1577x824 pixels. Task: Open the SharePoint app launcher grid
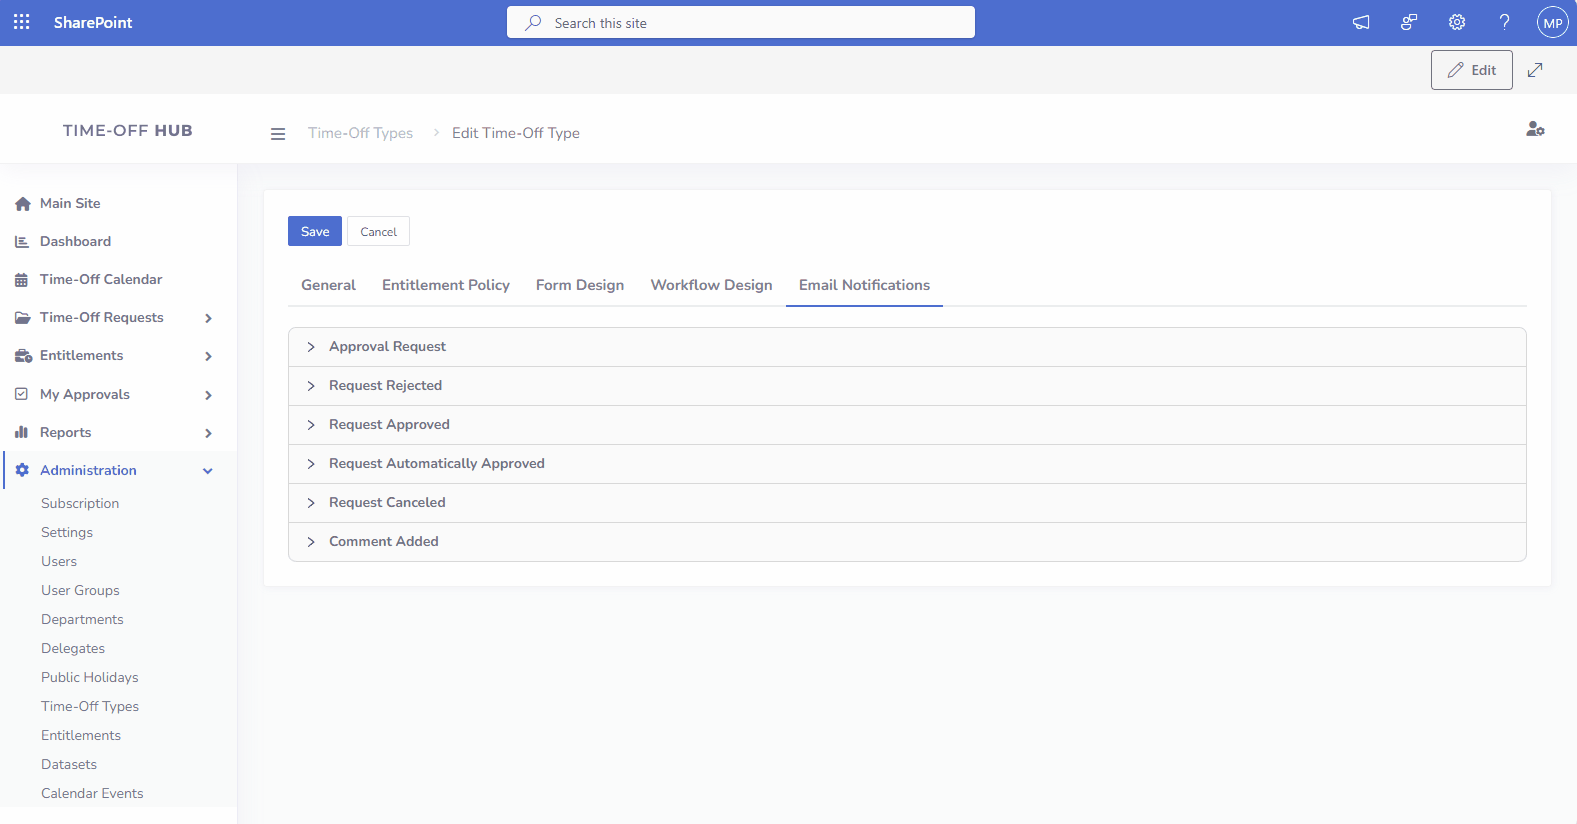tap(22, 22)
